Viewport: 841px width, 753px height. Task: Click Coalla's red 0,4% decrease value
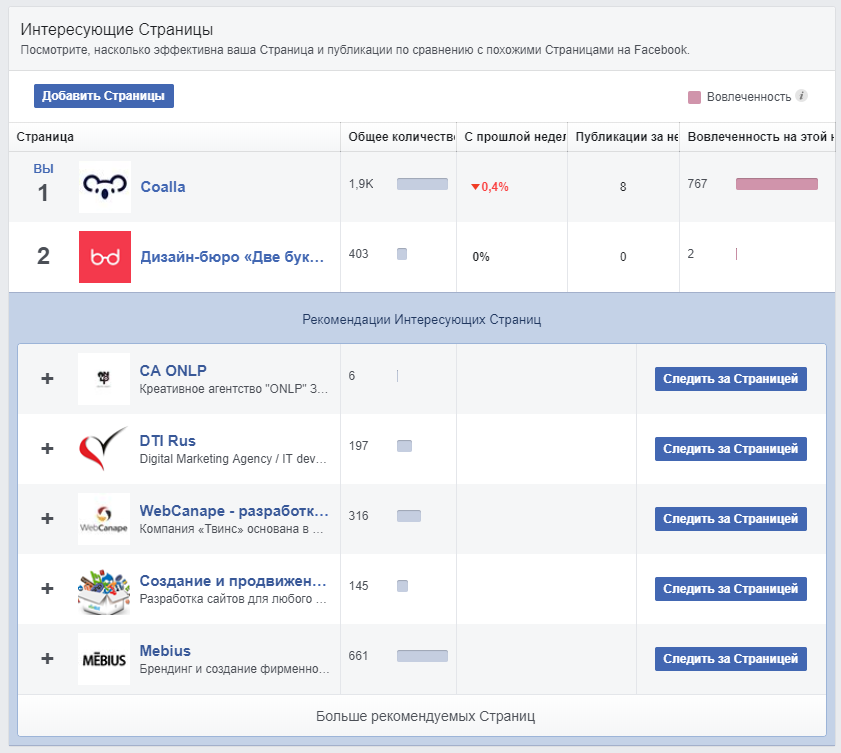490,187
